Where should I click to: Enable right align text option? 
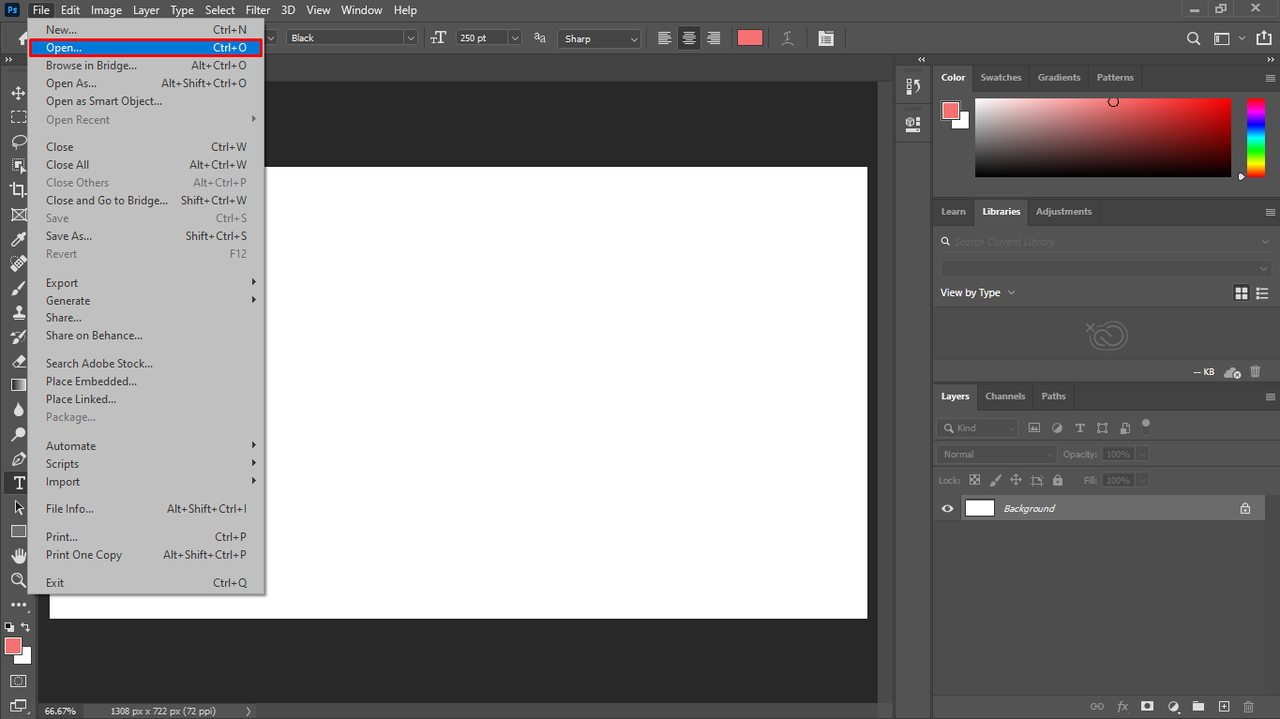pos(713,38)
